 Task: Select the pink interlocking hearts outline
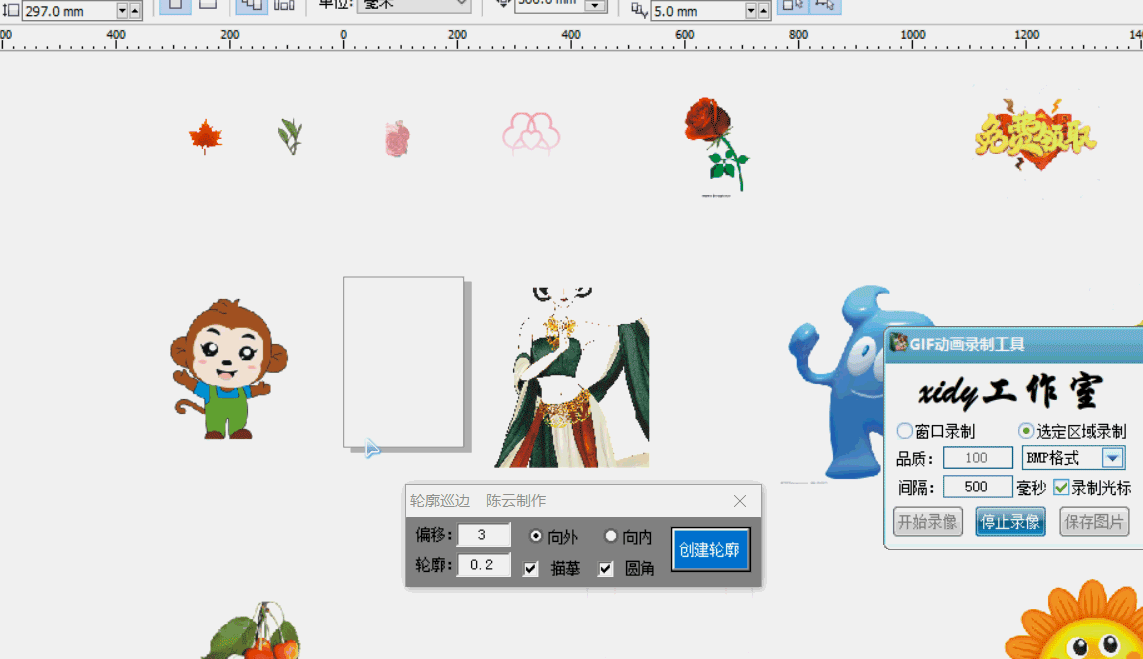[x=531, y=133]
